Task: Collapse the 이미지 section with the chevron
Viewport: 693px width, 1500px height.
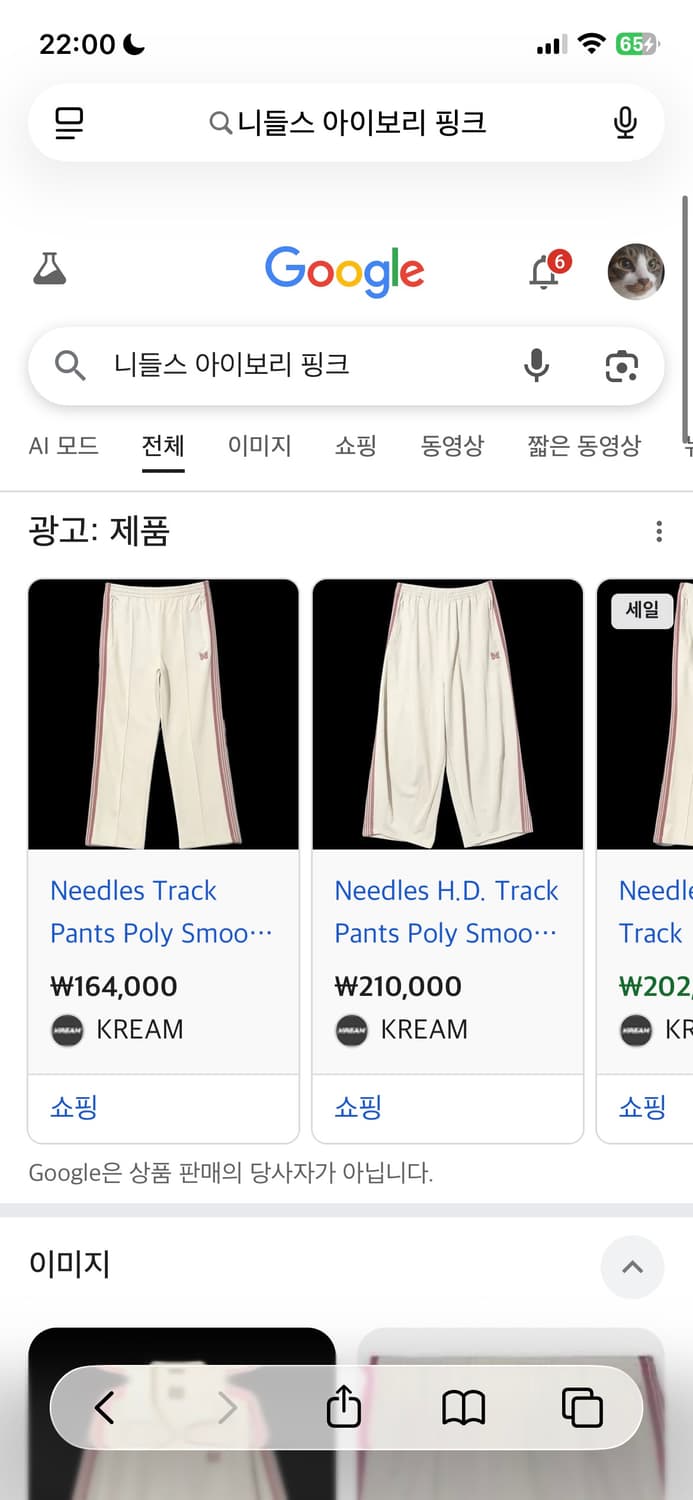Action: (x=631, y=1267)
